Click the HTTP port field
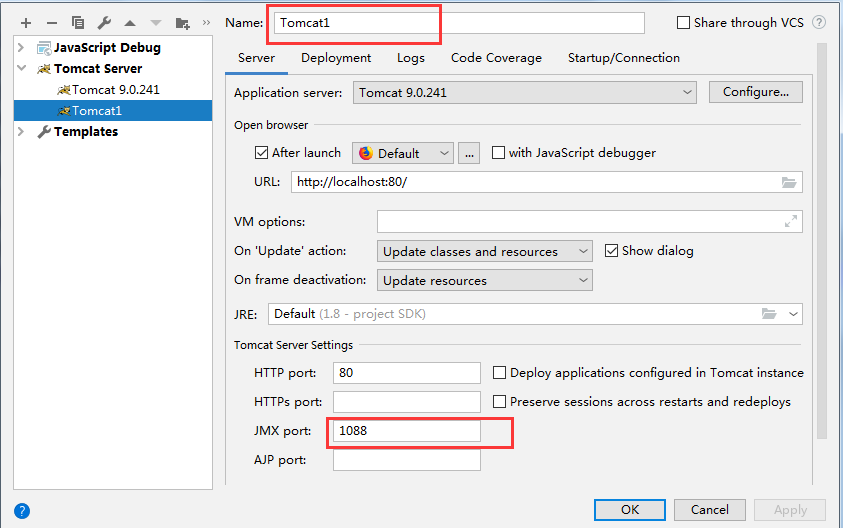This screenshot has height=528, width=843. coord(406,373)
